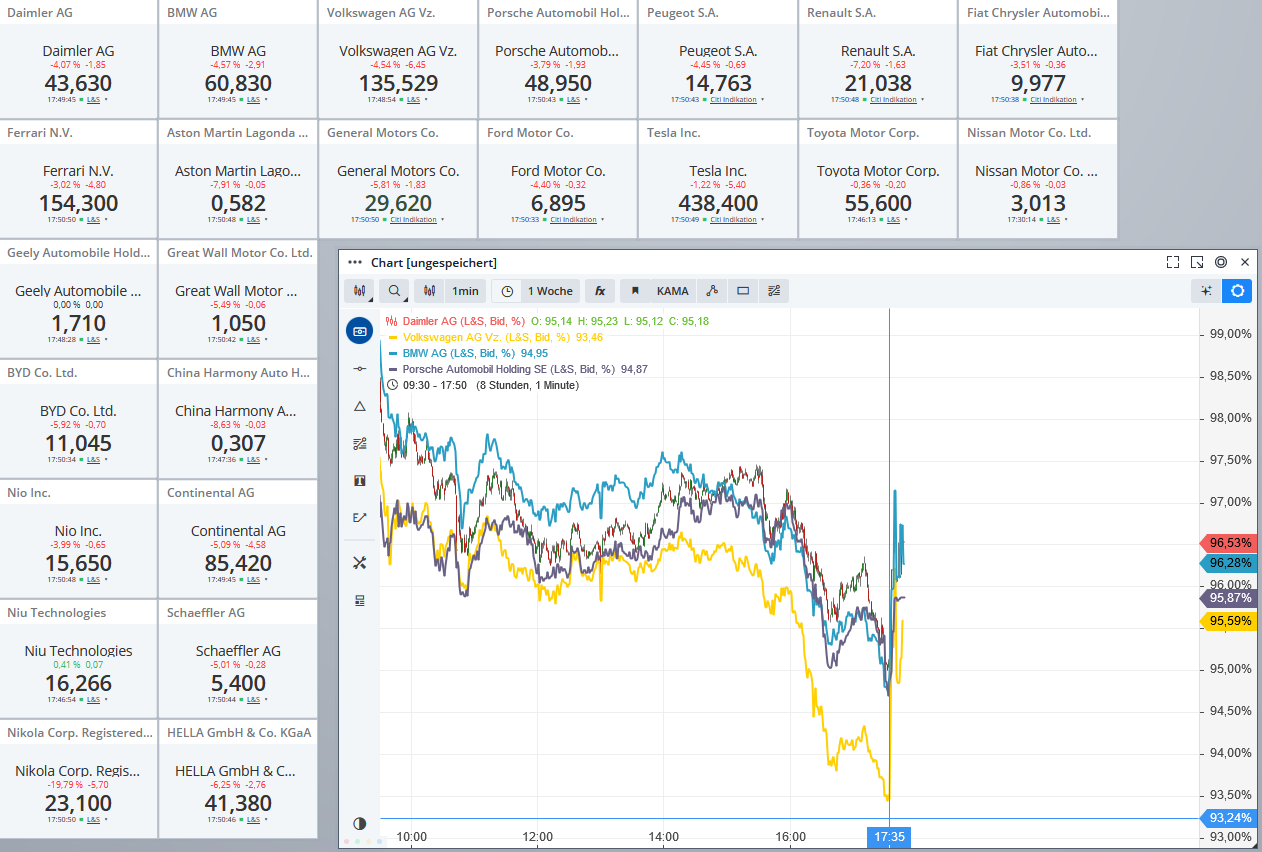Screen dimensions: 1262x852
Task: Open Citi Indikation dropdown on Renault S.A. tile
Action: 922,100
